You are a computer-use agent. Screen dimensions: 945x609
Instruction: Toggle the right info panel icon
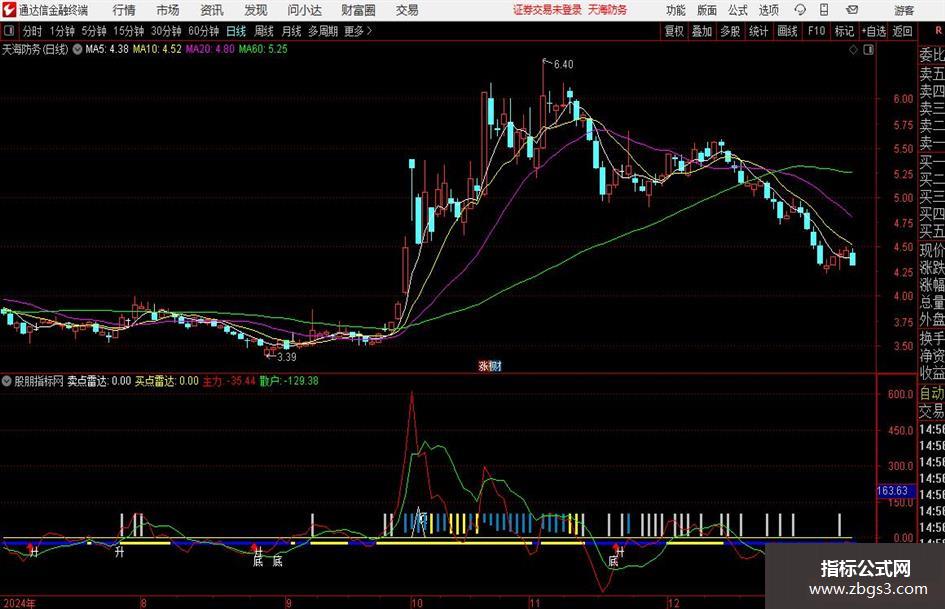coord(868,50)
